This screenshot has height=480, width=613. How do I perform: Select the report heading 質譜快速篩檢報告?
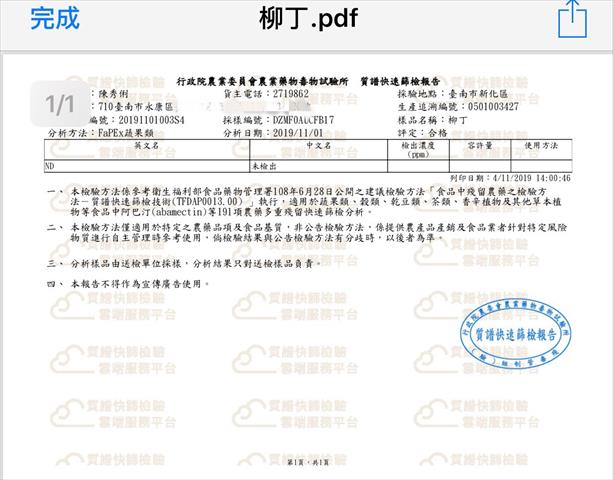click(x=400, y=81)
